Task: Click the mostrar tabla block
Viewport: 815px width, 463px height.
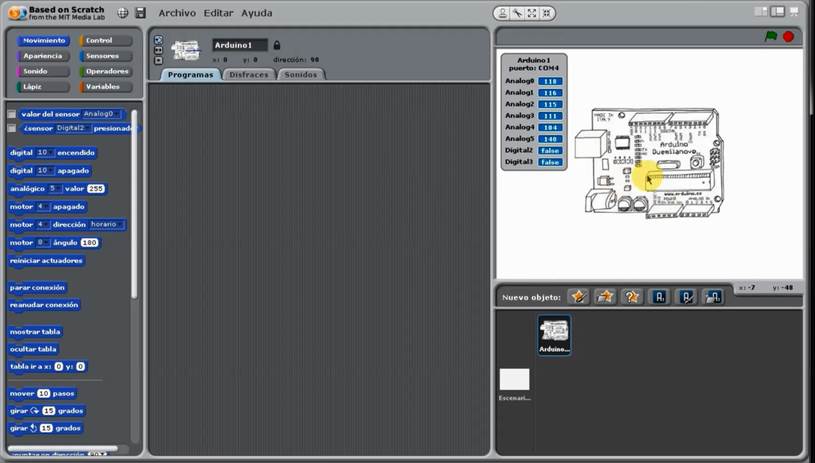Action: click(x=35, y=332)
